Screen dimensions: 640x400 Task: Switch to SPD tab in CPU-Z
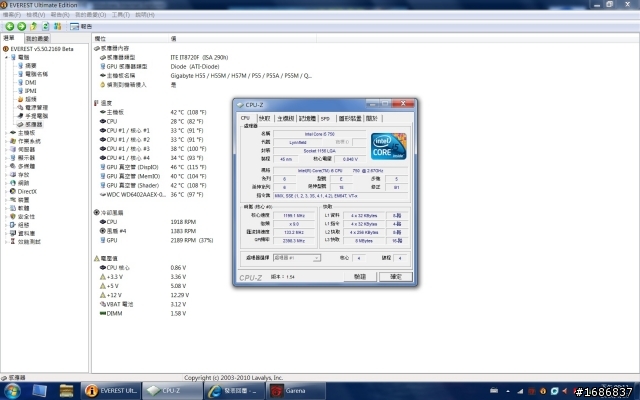point(325,118)
